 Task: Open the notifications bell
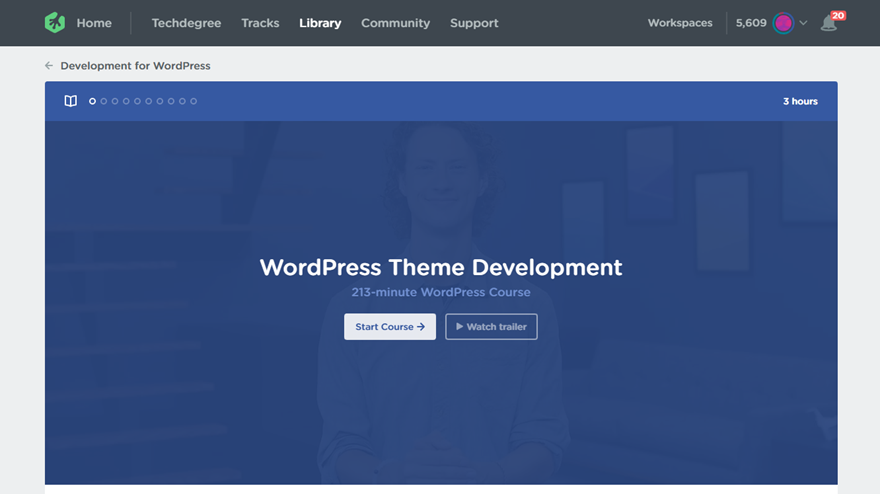(828, 23)
